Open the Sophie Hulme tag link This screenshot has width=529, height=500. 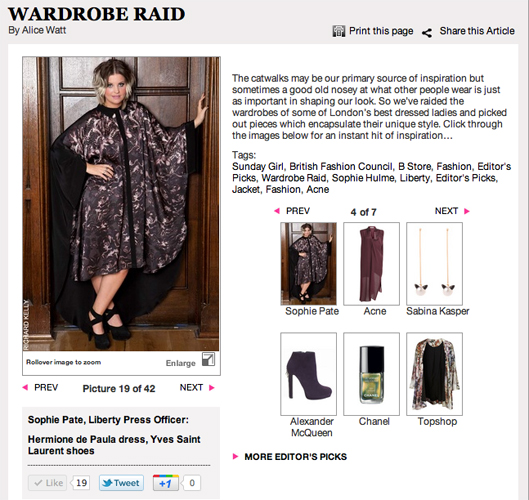(363, 178)
